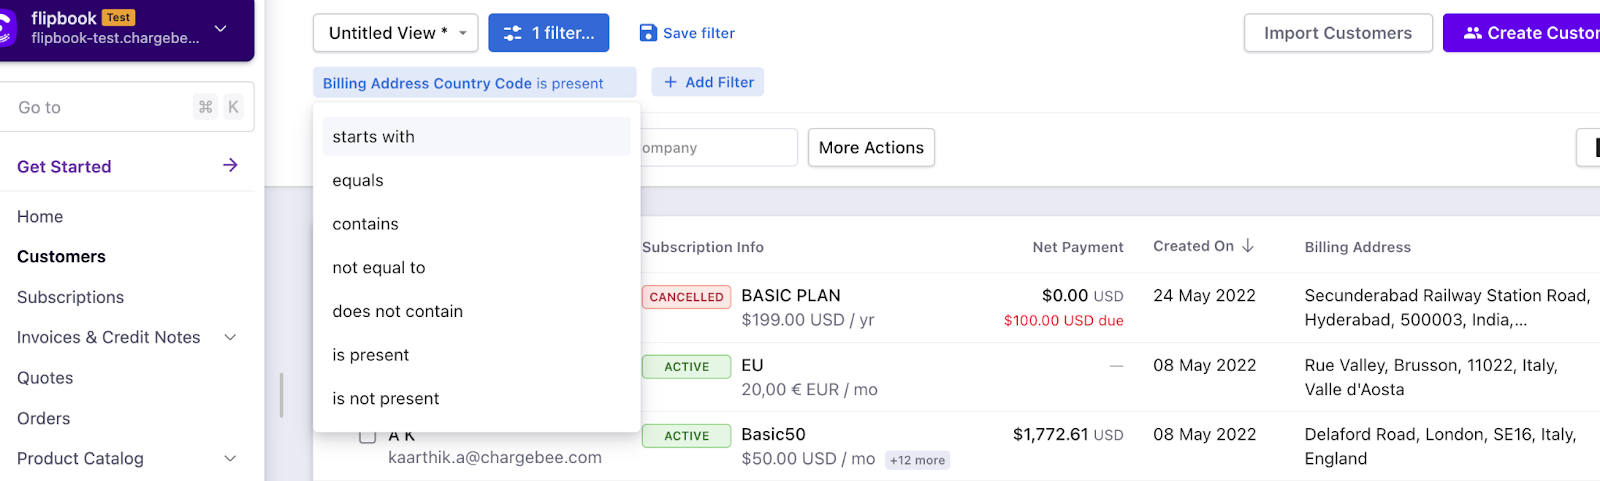Screen dimensions: 1600x481
Task: Click the plus icon in Add Filter
Action: (671, 82)
